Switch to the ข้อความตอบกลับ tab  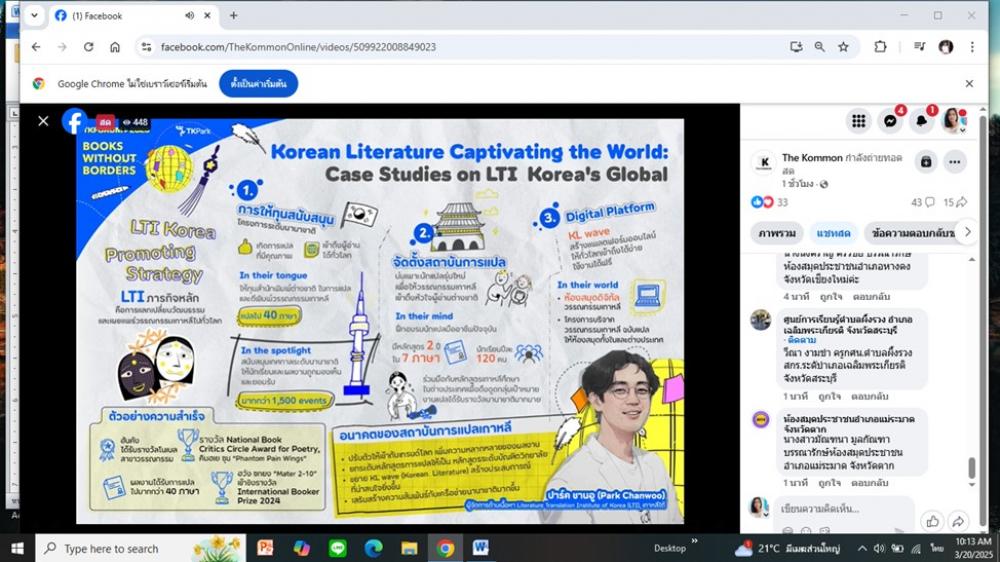(913, 233)
